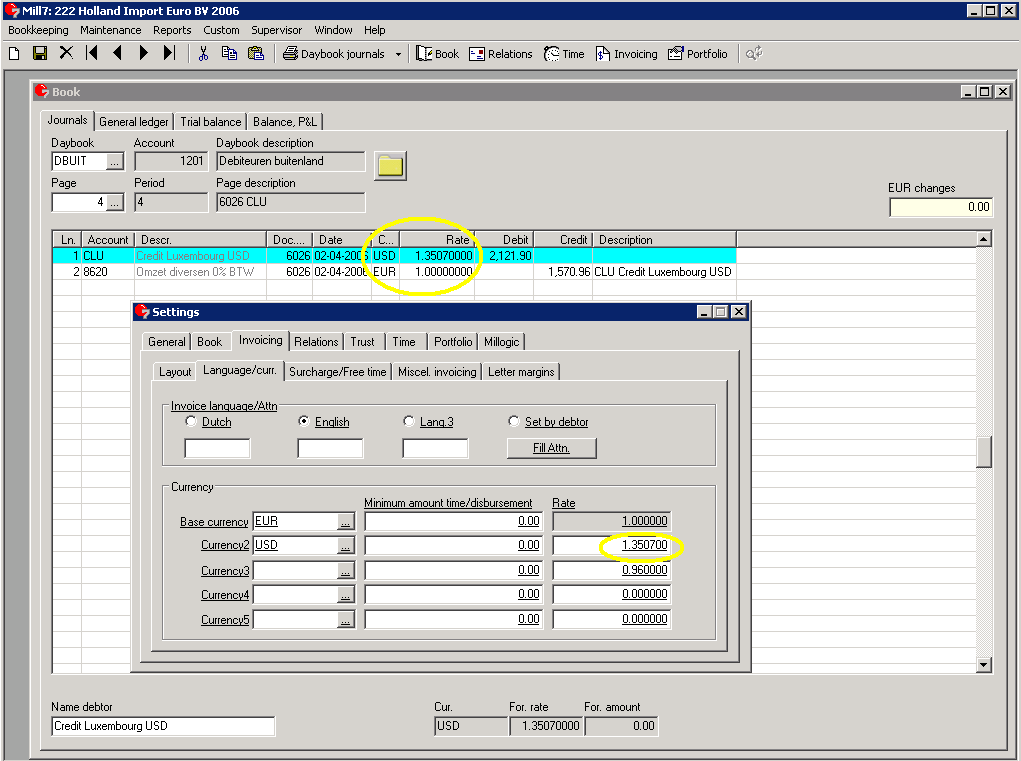Select the English invoice language radio
This screenshot has height=761, width=1021.
(x=303, y=421)
